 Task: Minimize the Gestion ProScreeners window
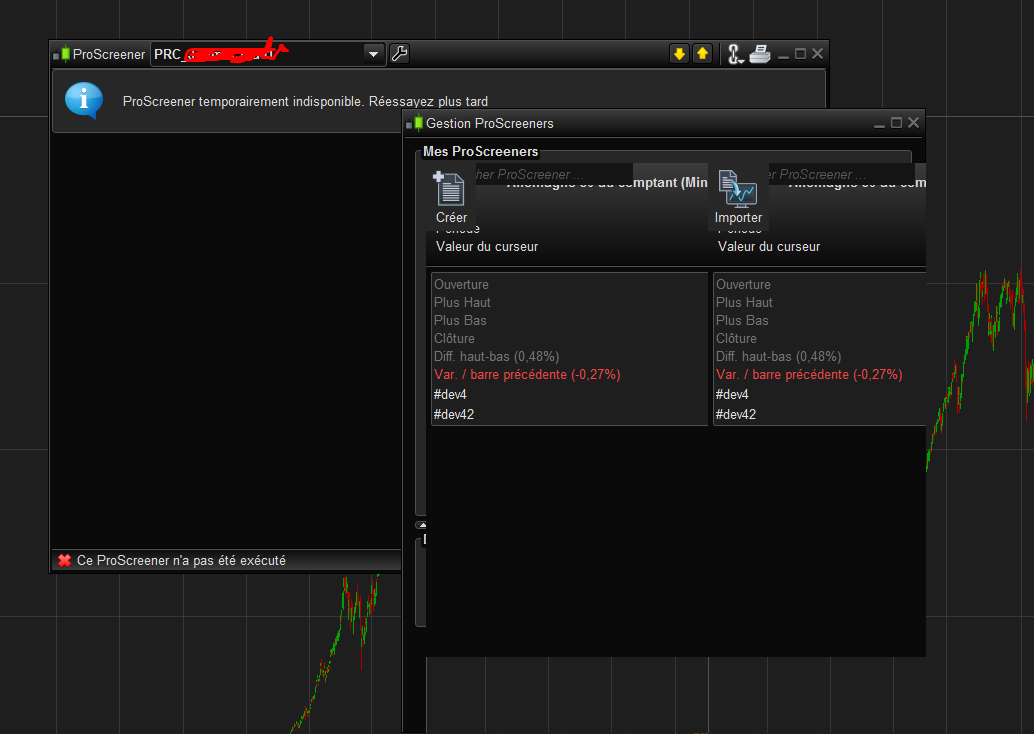tap(879, 124)
